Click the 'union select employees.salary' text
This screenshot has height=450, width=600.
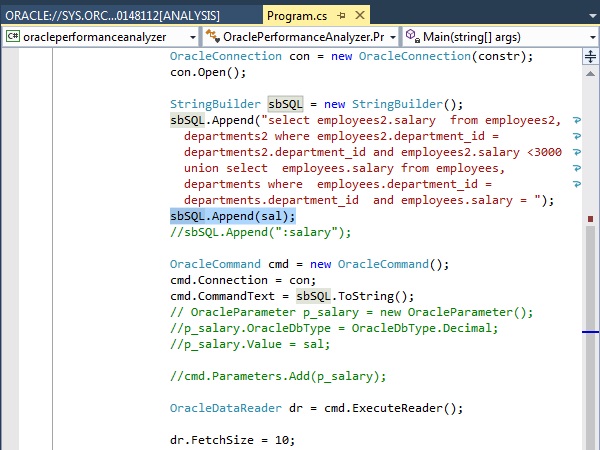point(289,168)
